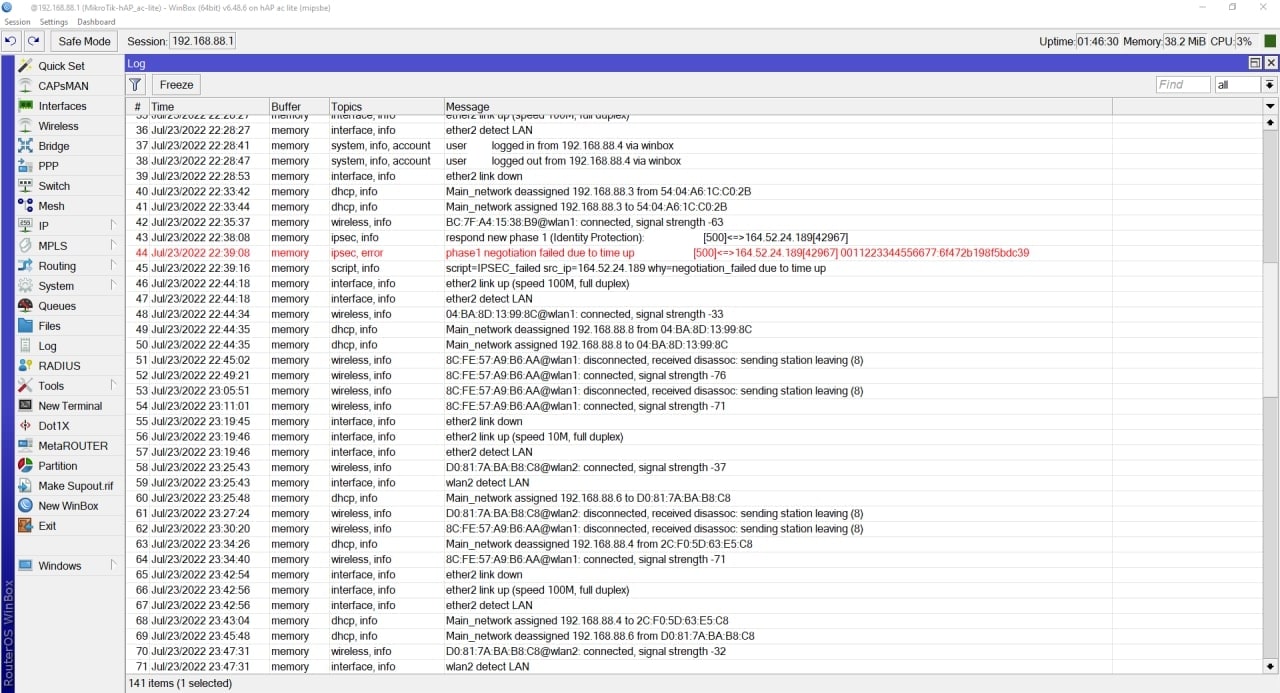This screenshot has width=1280, height=693.
Task: Open the Mesh menu
Action: [x=51, y=206]
